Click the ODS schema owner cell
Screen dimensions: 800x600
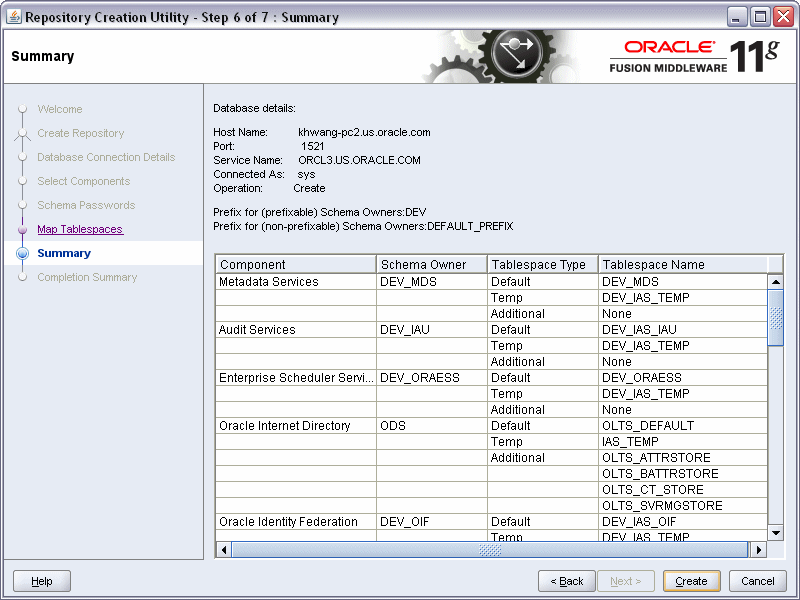[432, 426]
